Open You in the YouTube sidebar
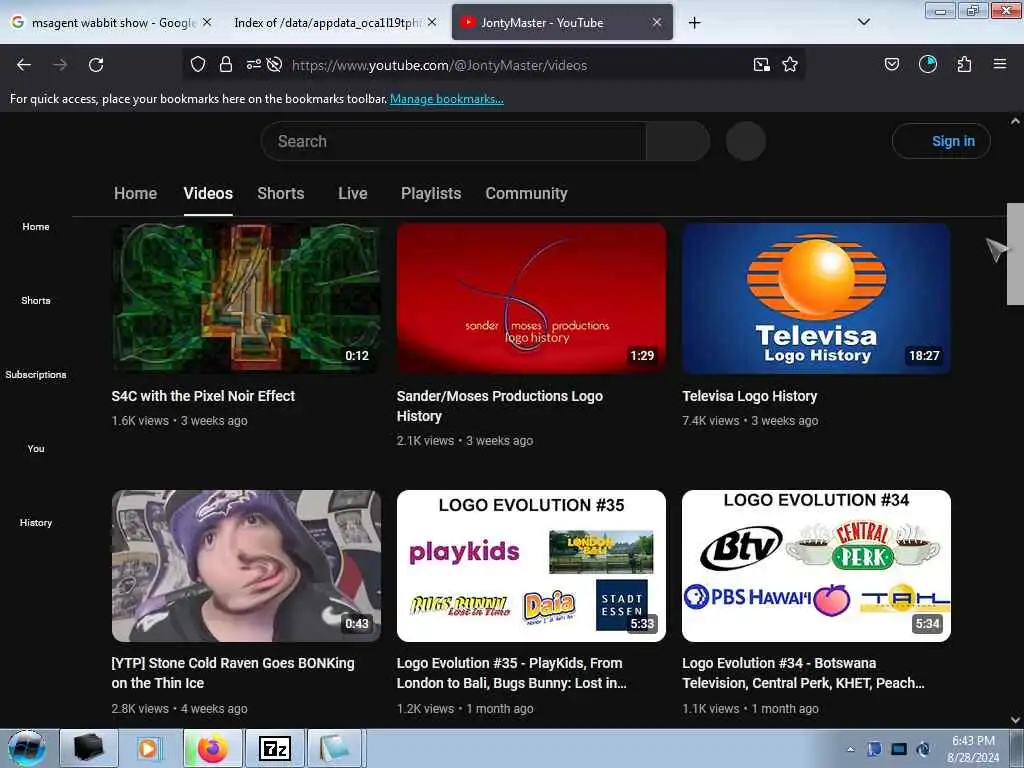The width and height of the screenshot is (1024, 768). point(36,449)
